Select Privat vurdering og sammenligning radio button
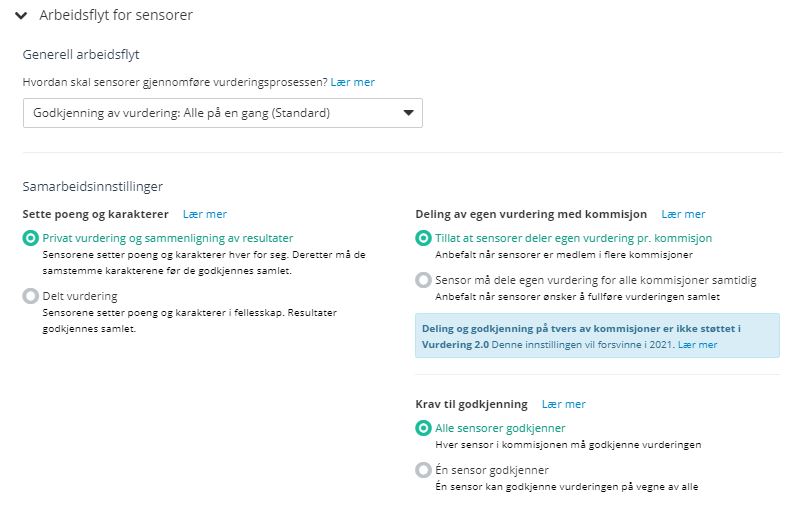The image size is (798, 512). coord(31,238)
